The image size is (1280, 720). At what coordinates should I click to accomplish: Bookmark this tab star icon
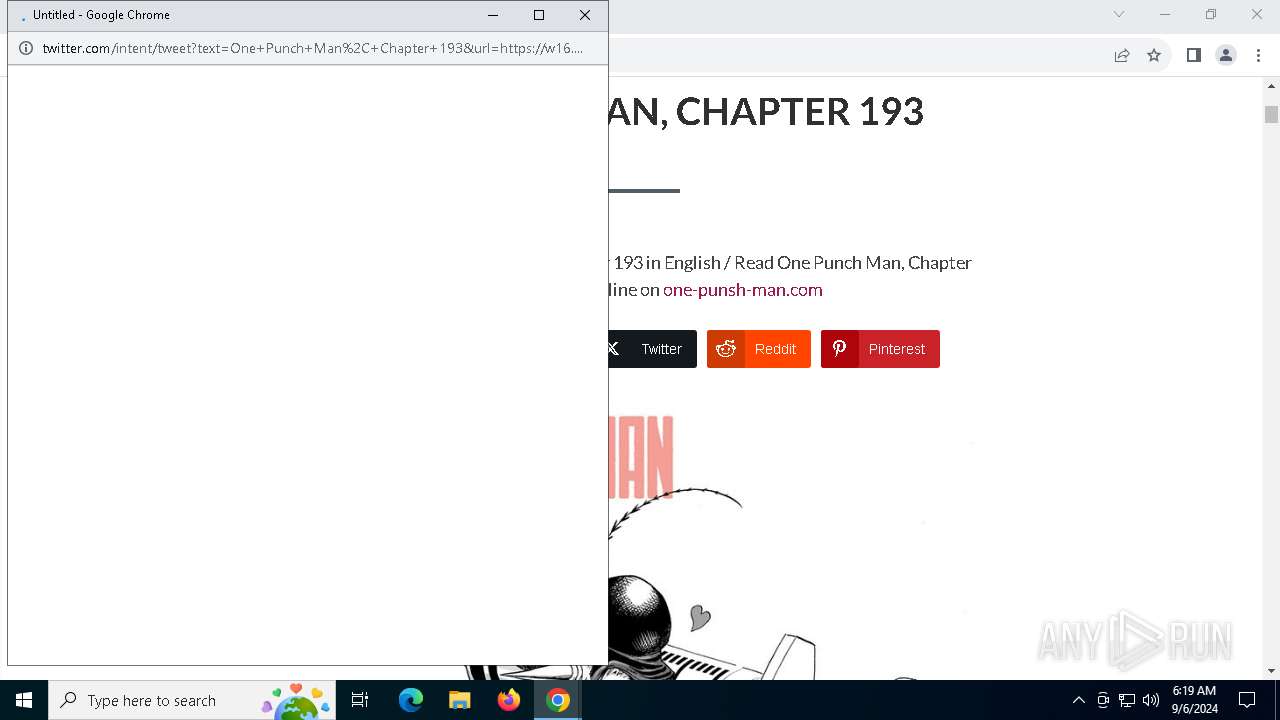(x=1154, y=55)
